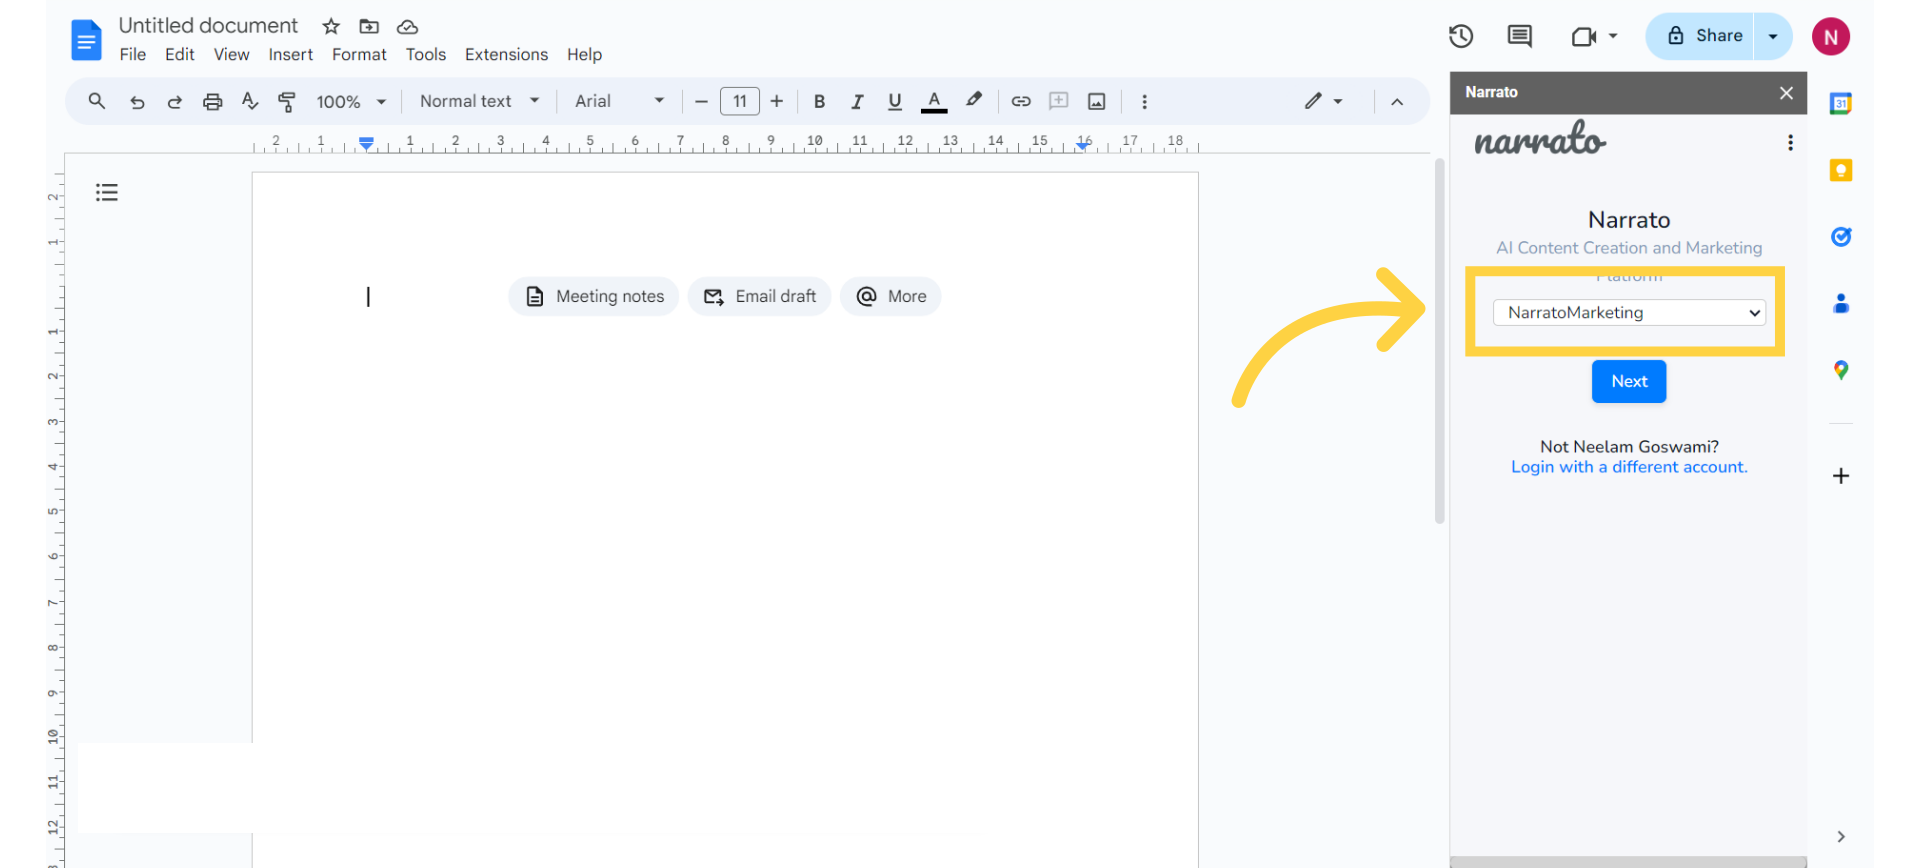
Task: Star the Untitled document
Action: tap(331, 26)
